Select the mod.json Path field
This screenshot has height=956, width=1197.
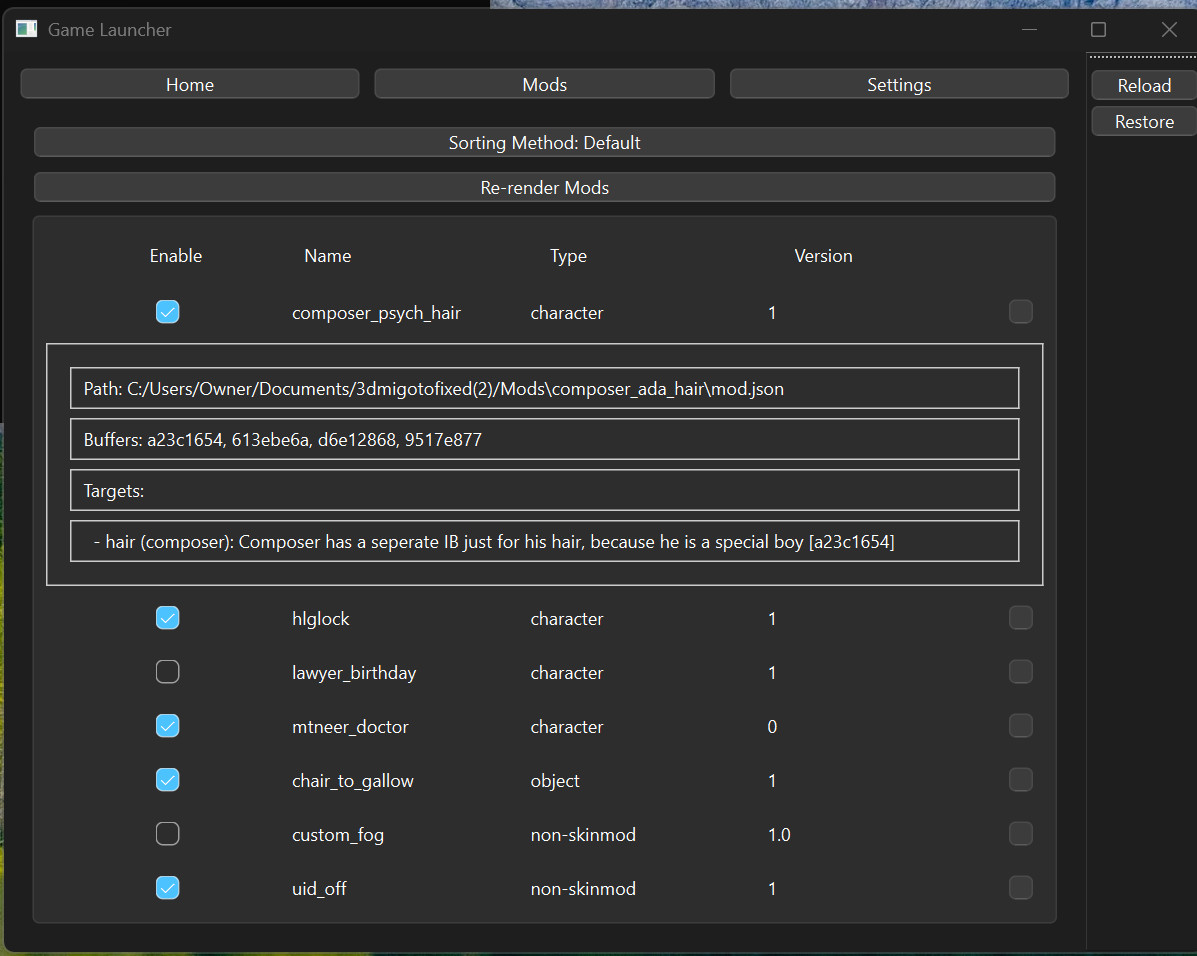coord(544,388)
